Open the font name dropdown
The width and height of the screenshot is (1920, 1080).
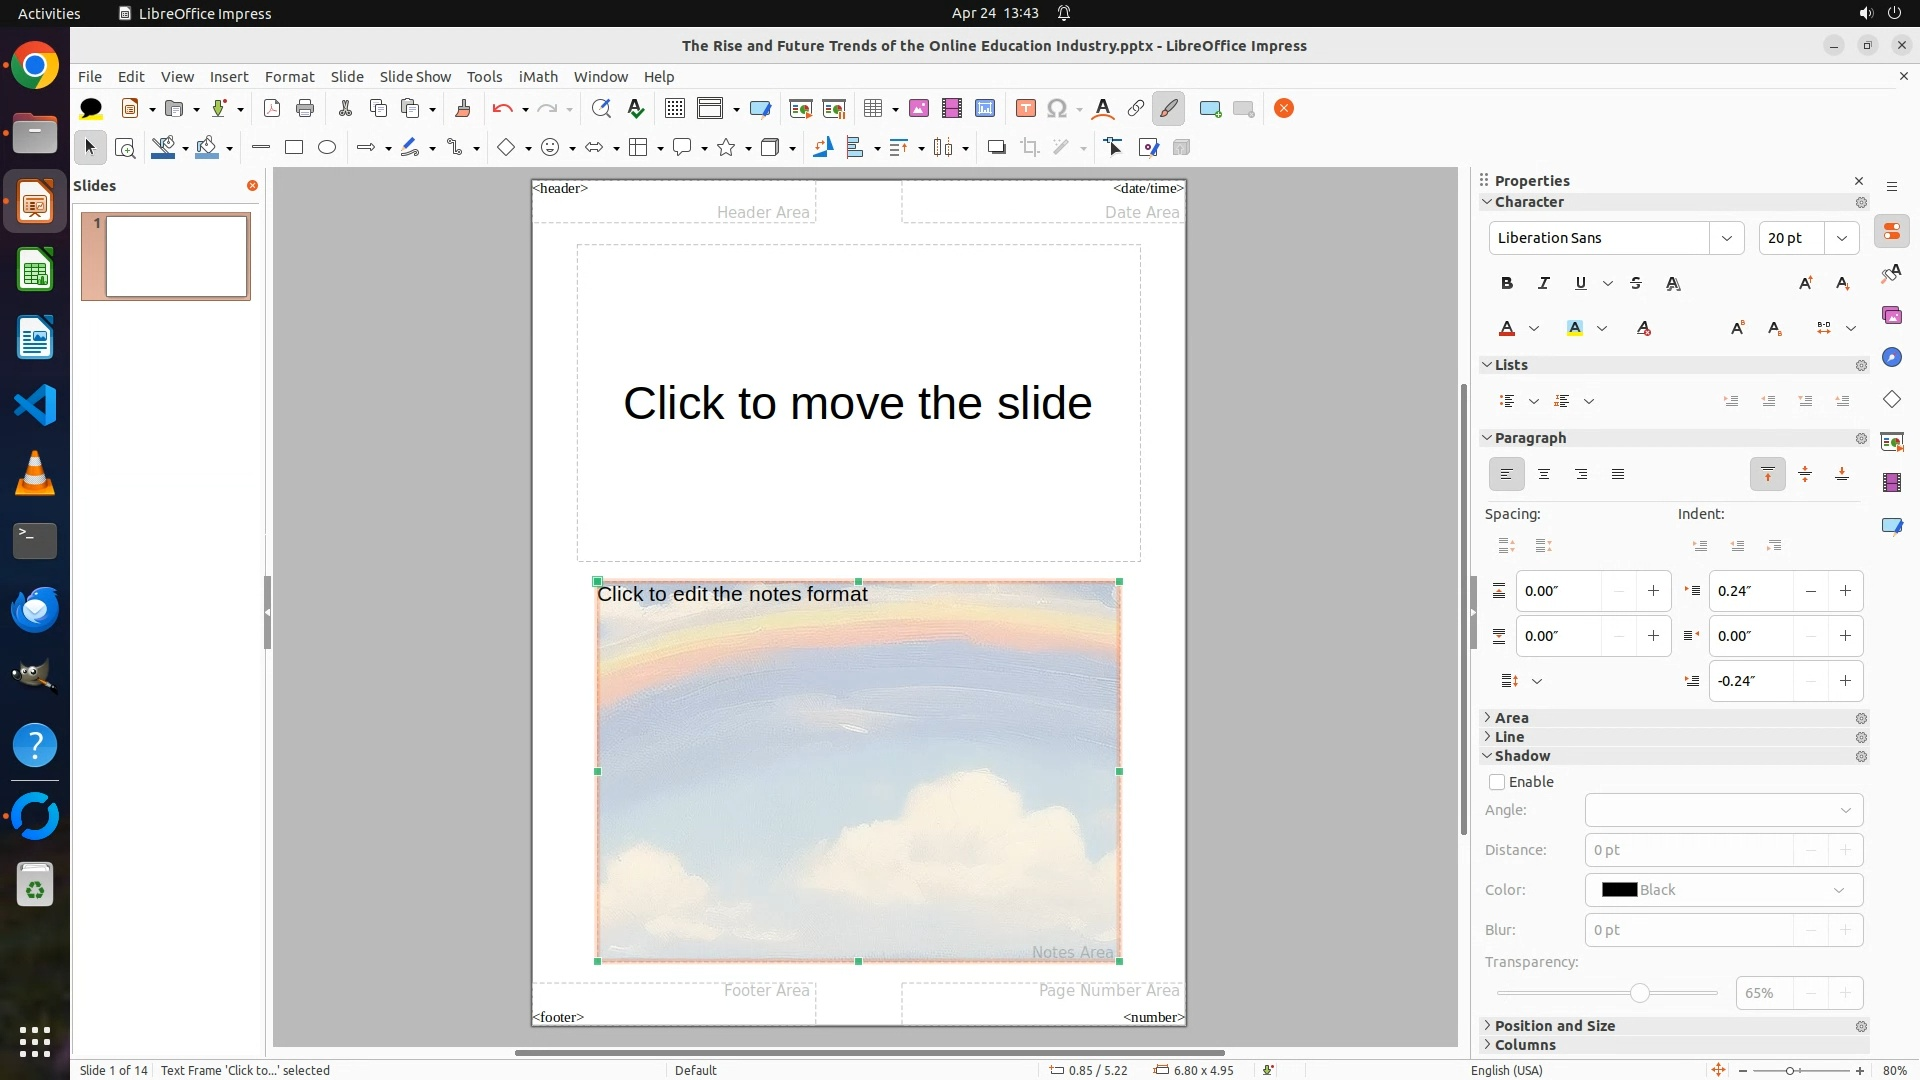click(1726, 238)
